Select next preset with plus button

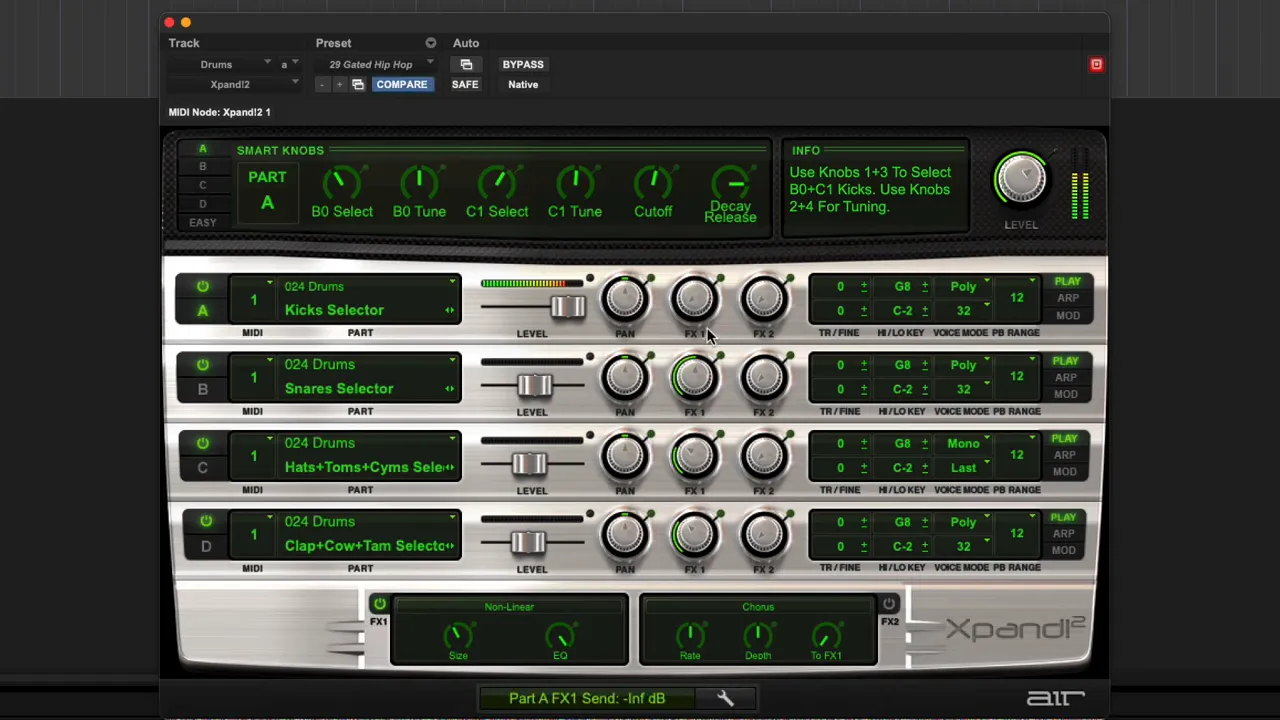pos(339,85)
